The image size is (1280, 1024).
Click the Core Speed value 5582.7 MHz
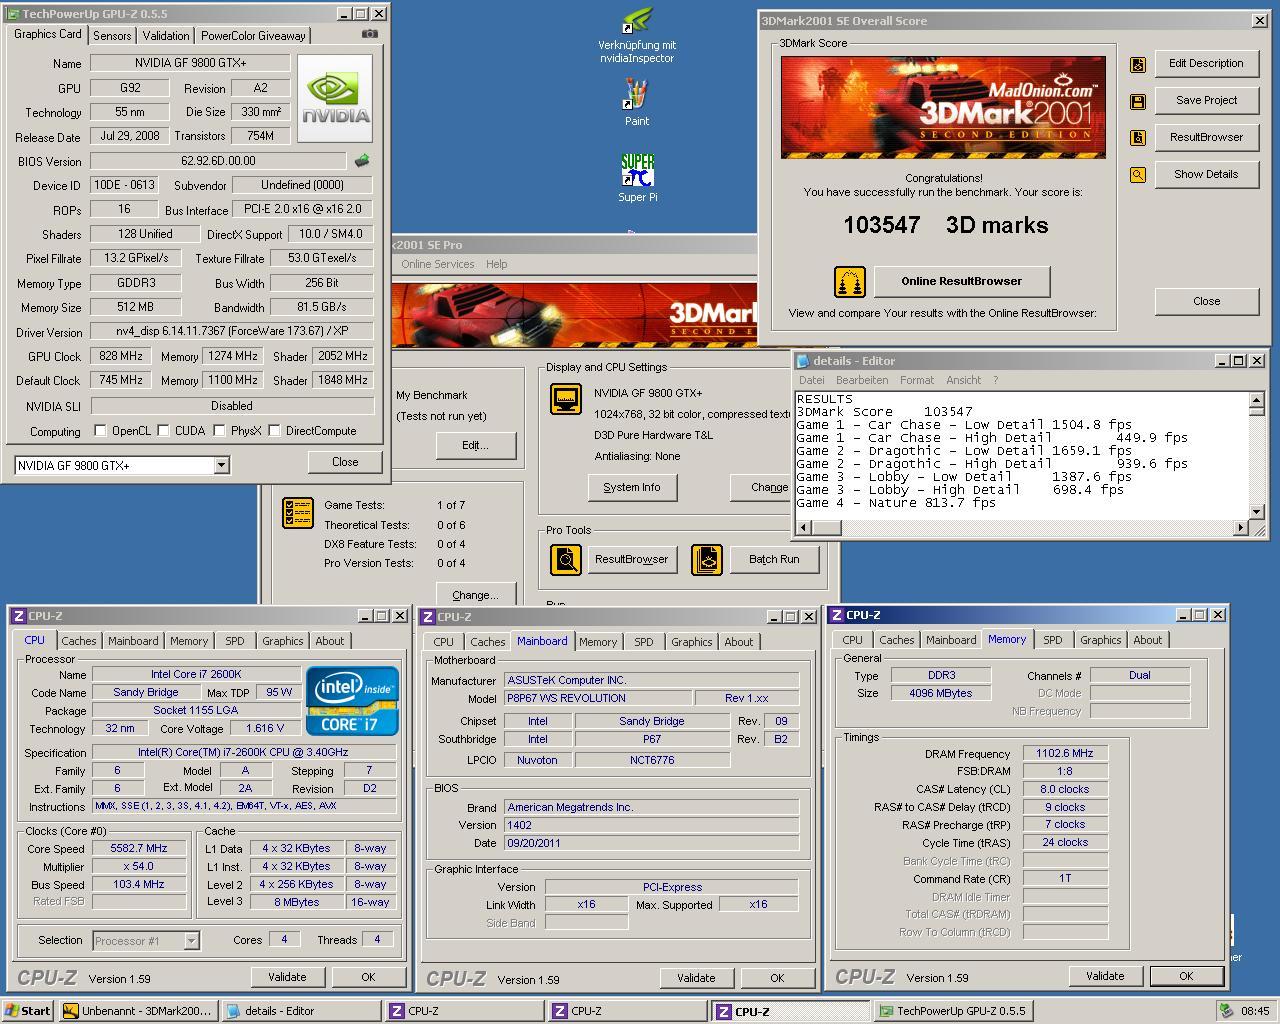click(139, 848)
